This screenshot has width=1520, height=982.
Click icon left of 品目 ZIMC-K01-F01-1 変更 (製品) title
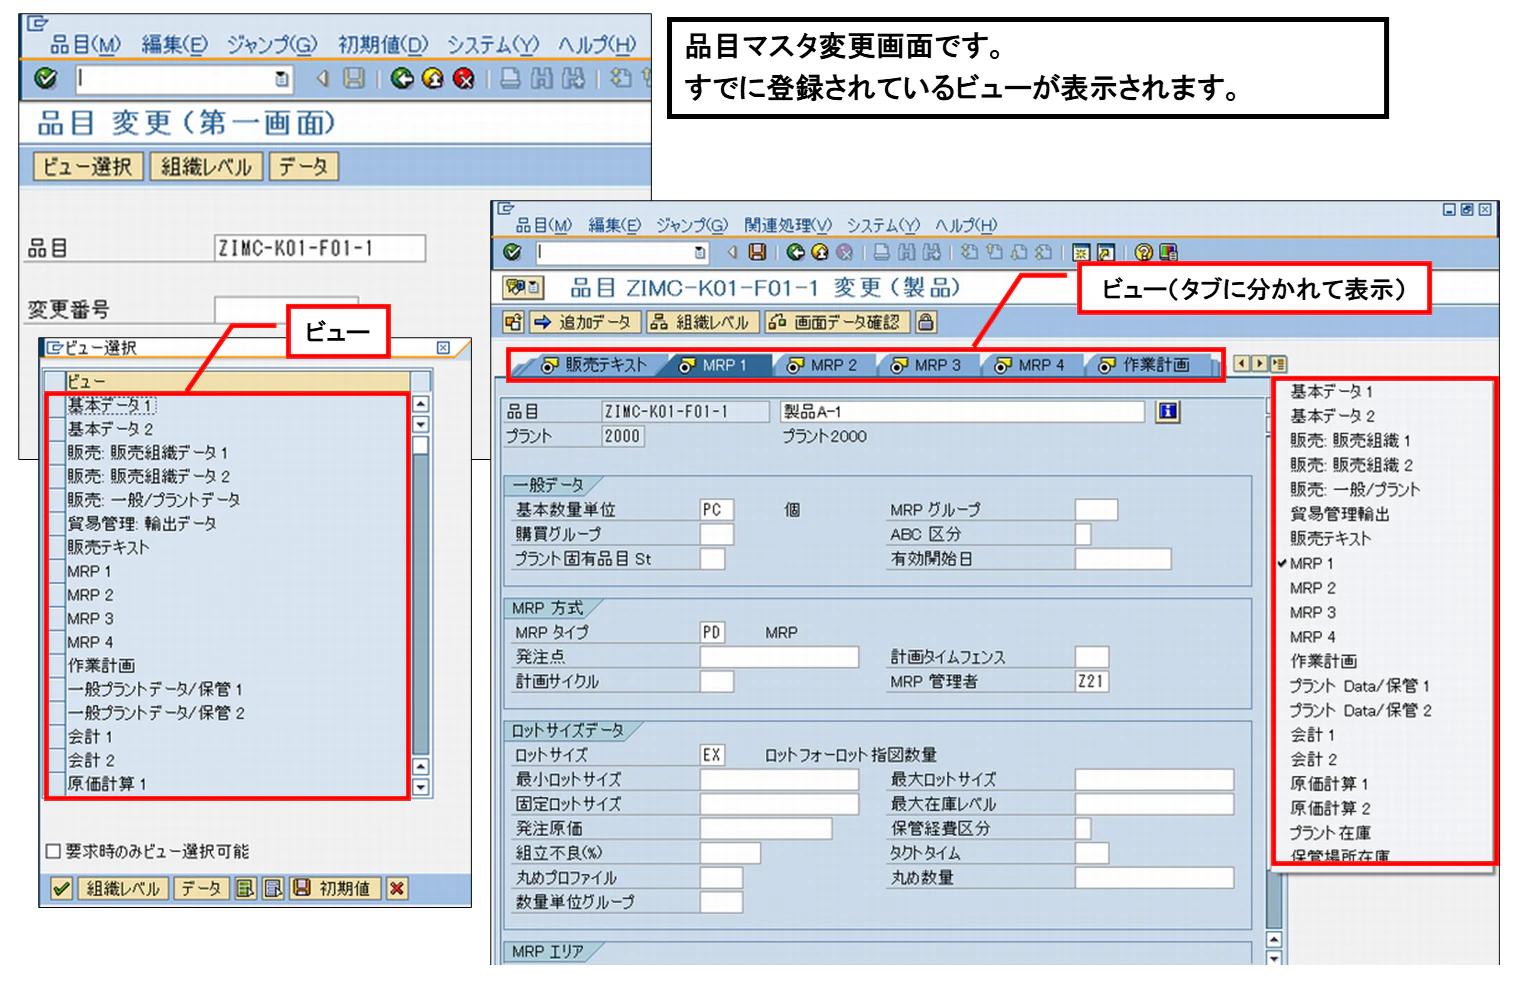pyautogui.click(x=523, y=288)
